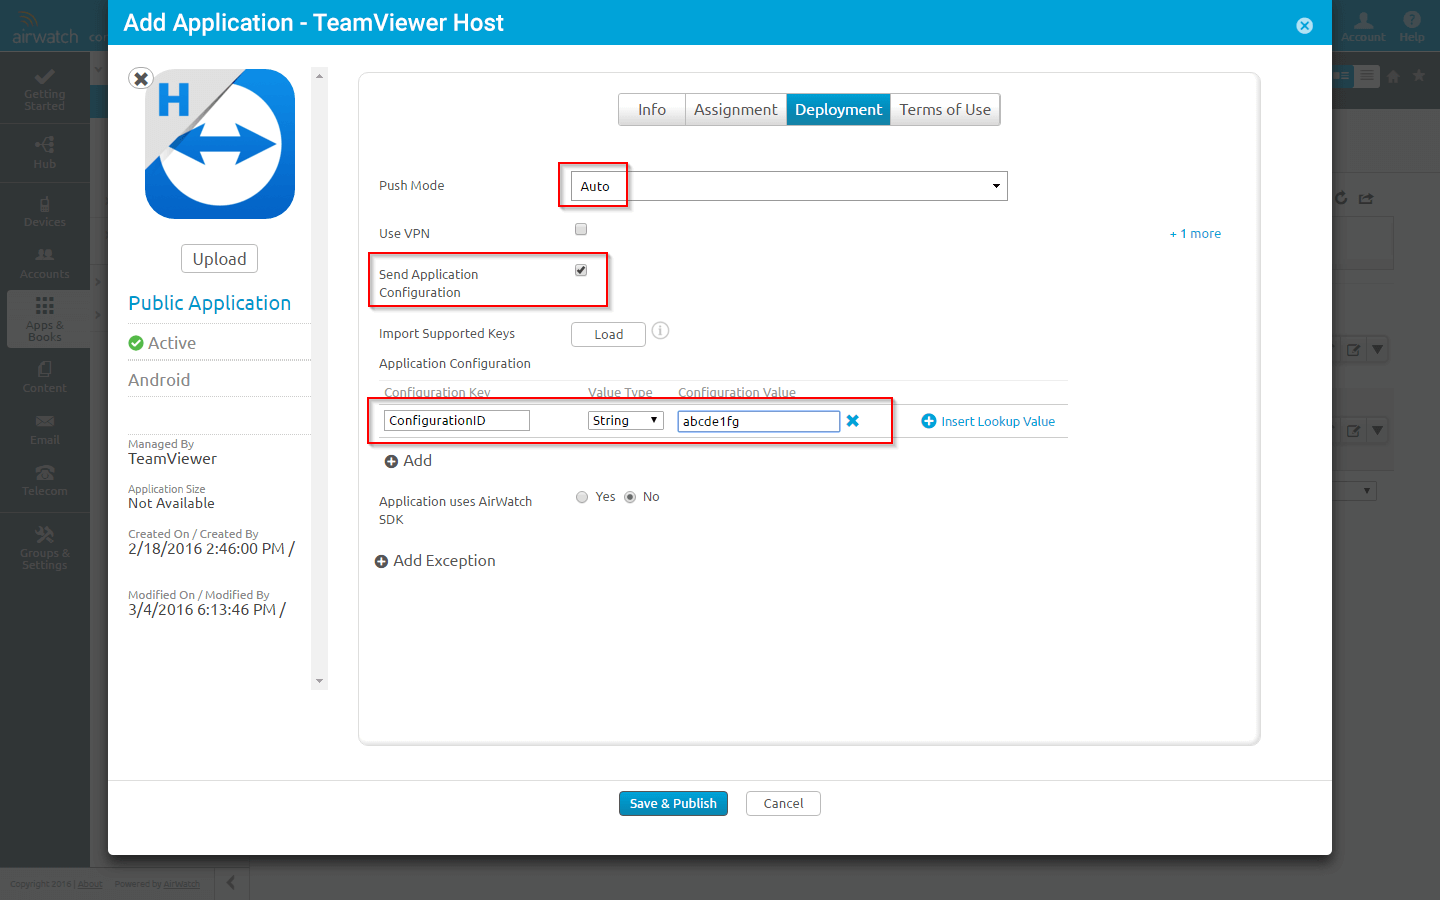Image resolution: width=1440 pixels, height=900 pixels.
Task: Click the info icon beside Load button
Action: click(660, 331)
